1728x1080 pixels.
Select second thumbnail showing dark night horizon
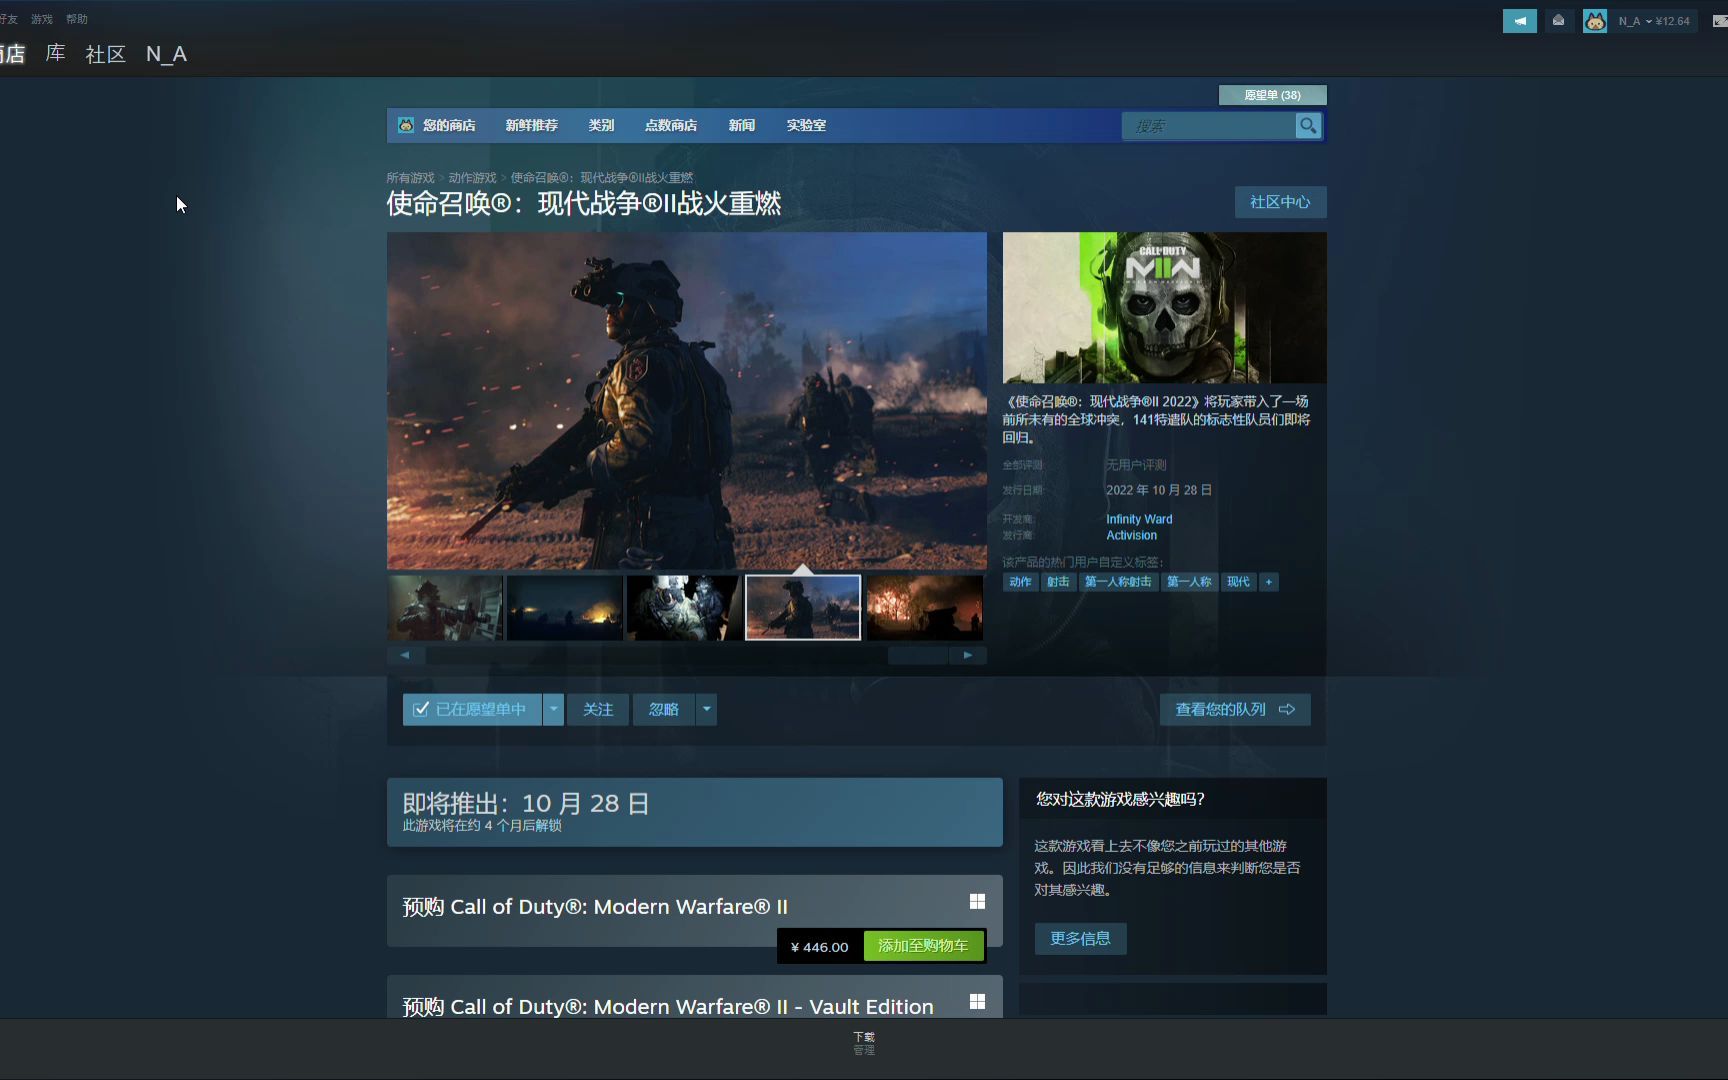tap(565, 607)
